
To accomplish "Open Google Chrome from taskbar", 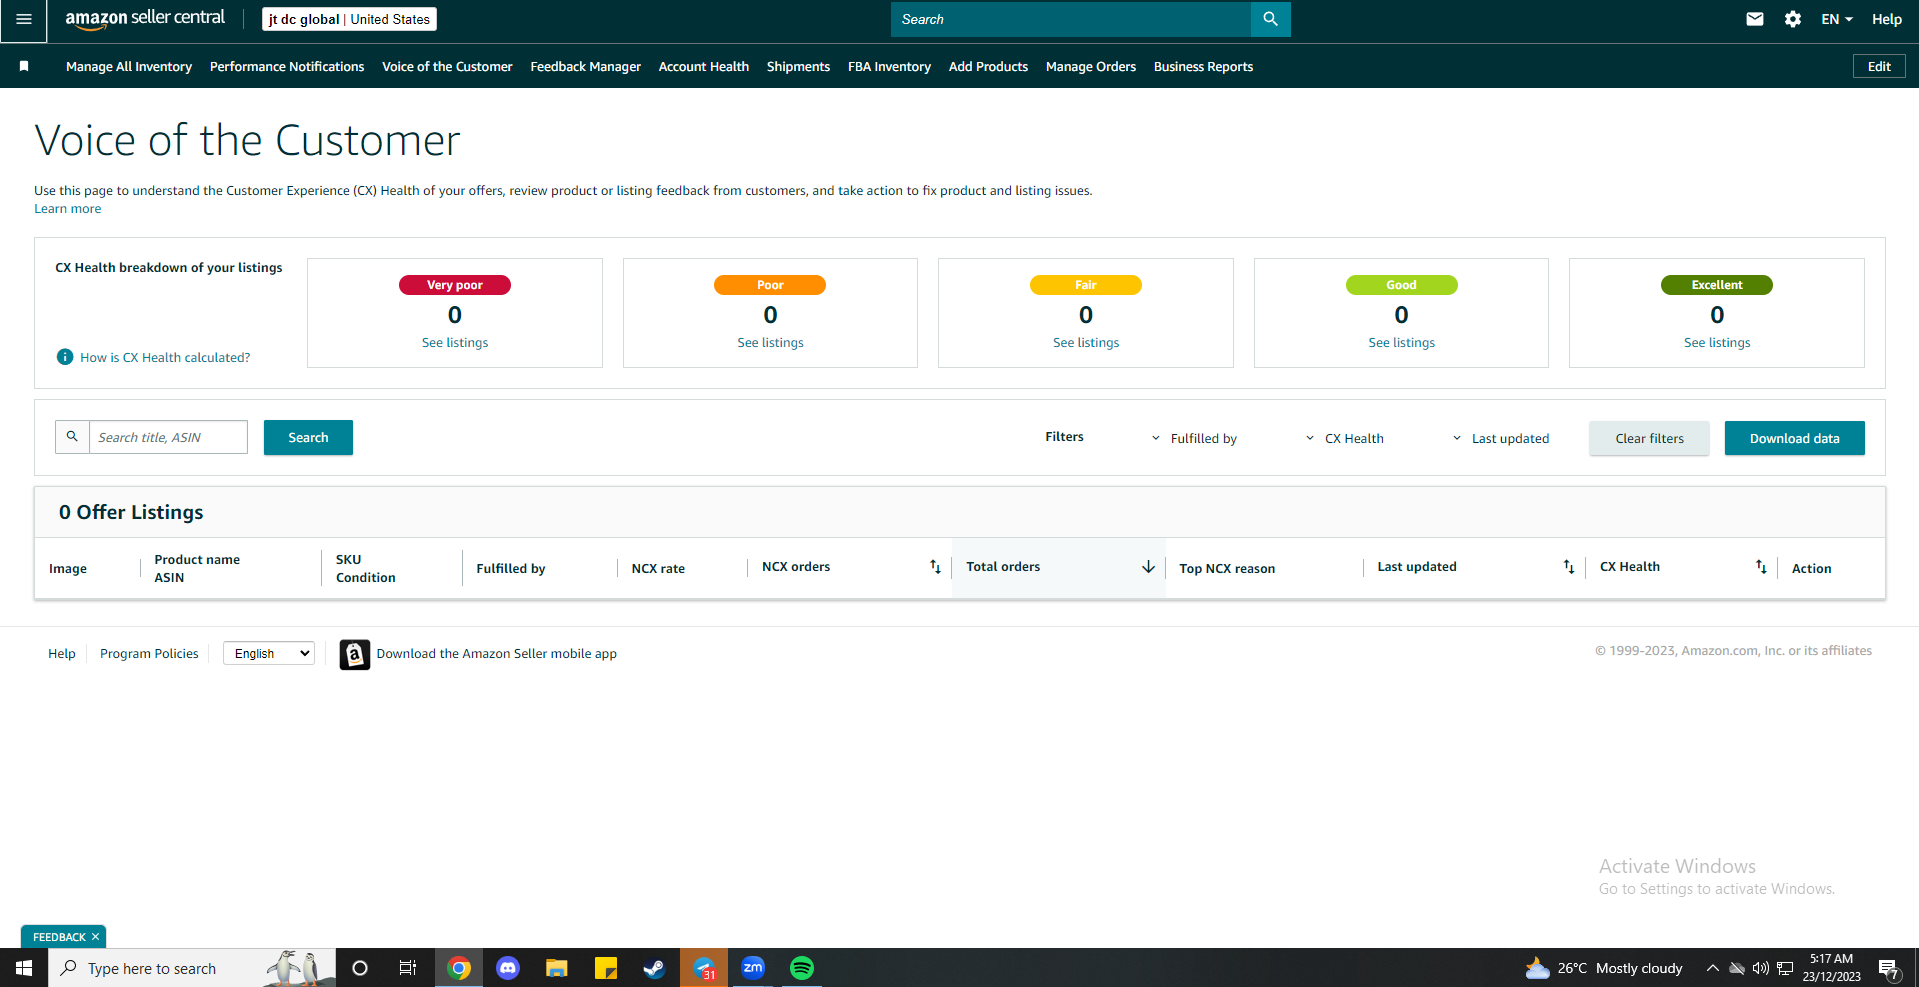I will [x=459, y=968].
